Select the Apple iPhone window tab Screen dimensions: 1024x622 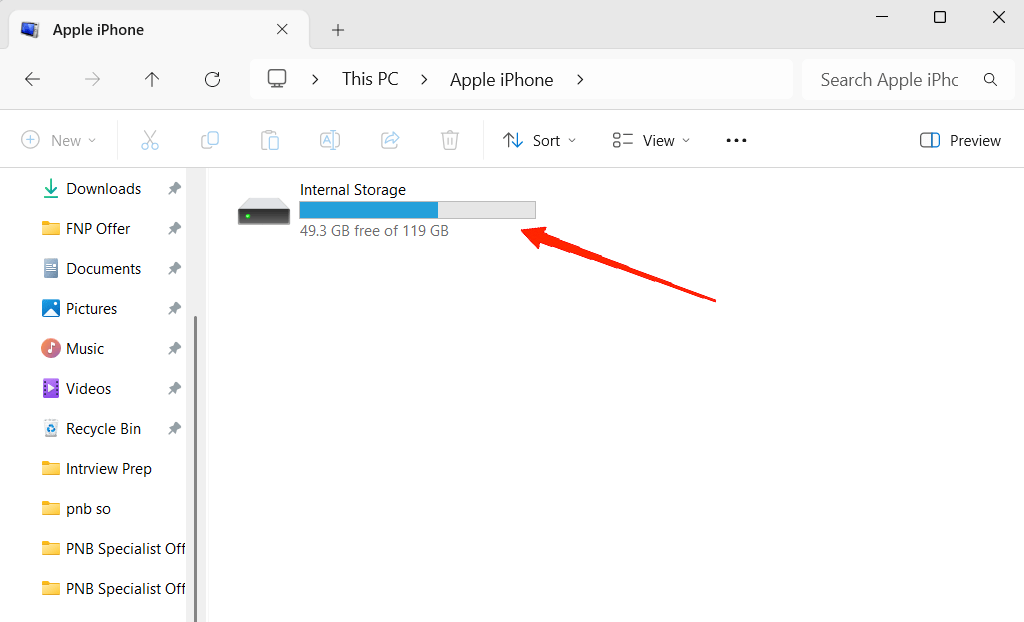click(158, 29)
